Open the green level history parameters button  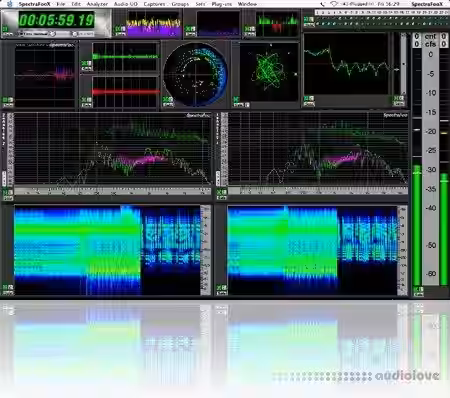87,68
